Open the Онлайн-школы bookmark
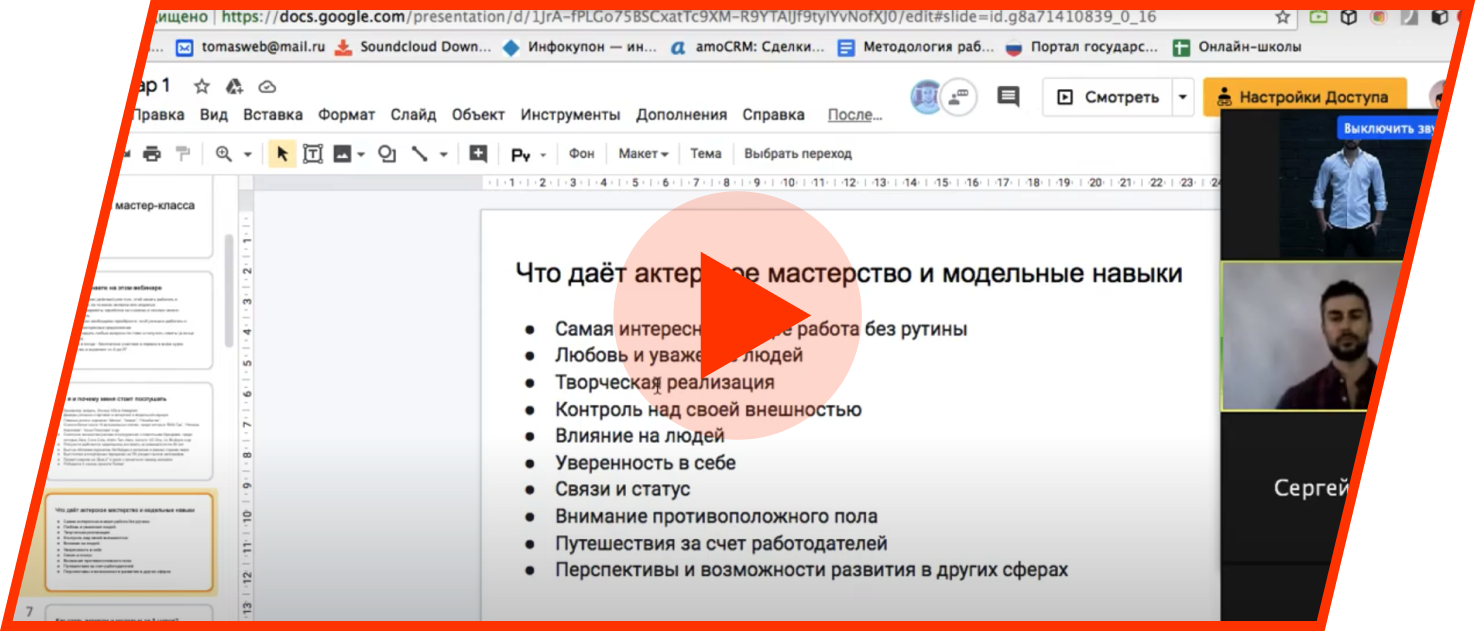Viewport: 1476px width, 631px height. (x=1238, y=47)
